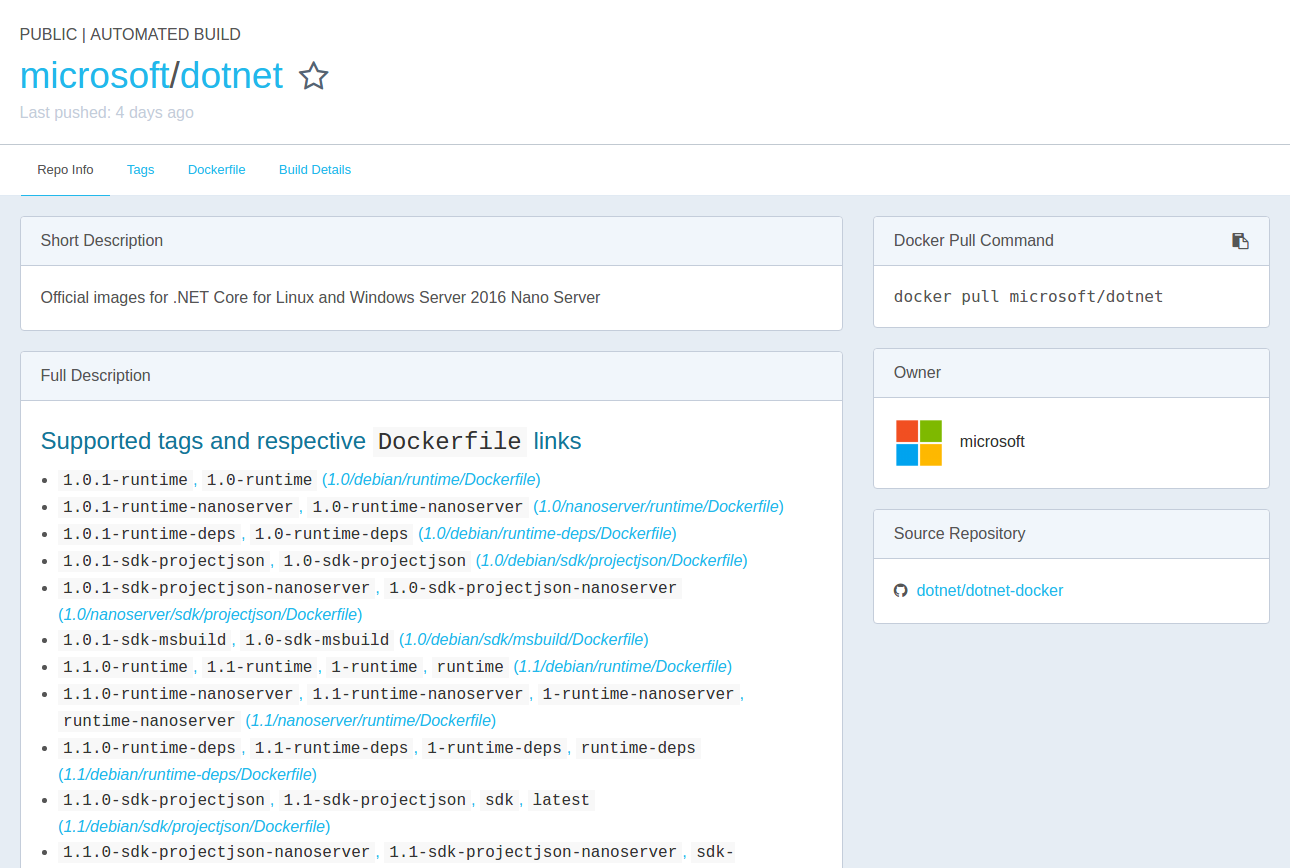
Task: Click the 1.1.0-runtime-nanoserver tag
Action: pyautogui.click(x=178, y=693)
